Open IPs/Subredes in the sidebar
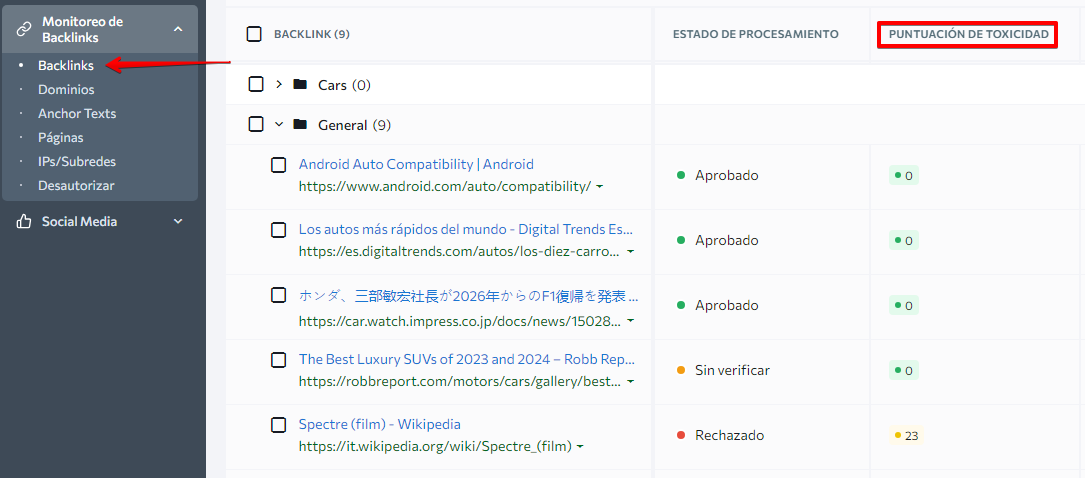The image size is (1085, 478). coord(77,162)
